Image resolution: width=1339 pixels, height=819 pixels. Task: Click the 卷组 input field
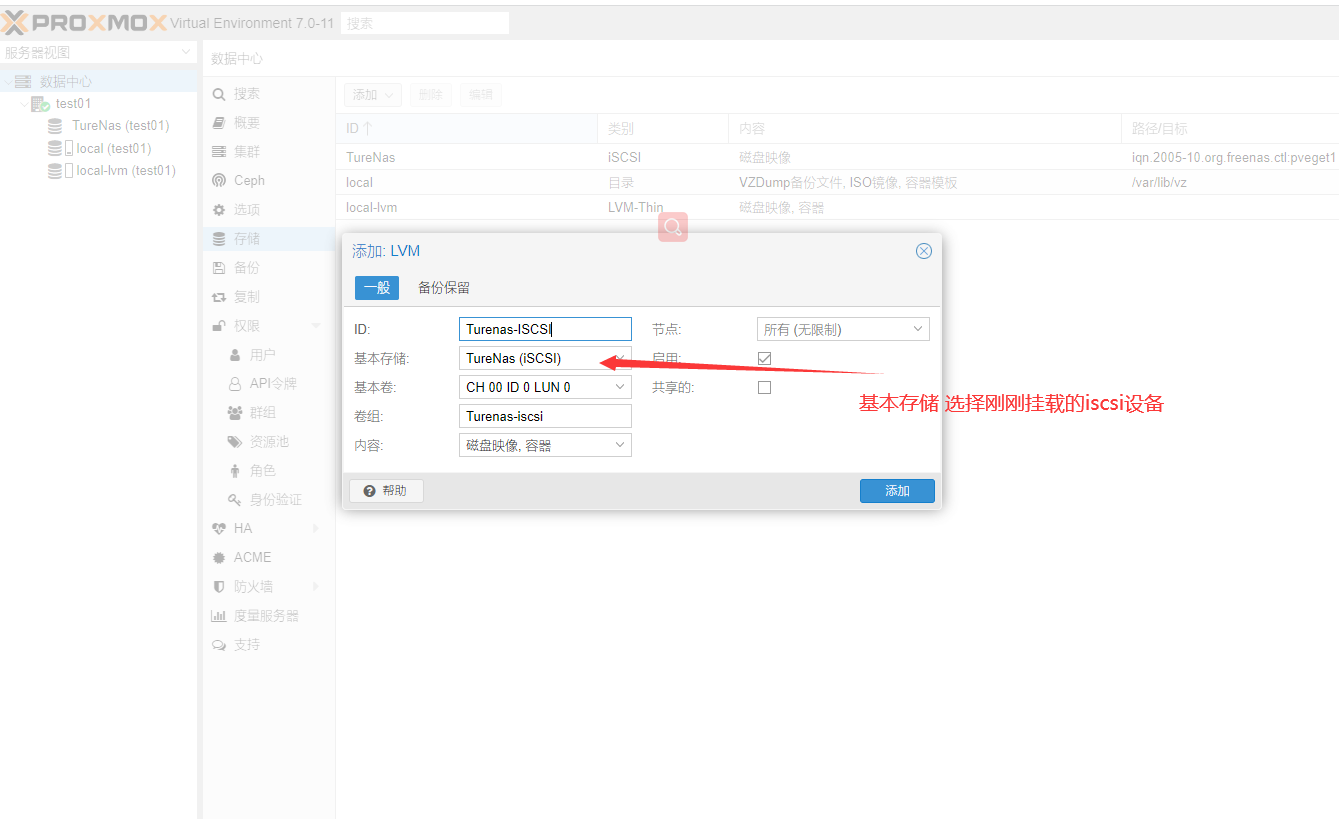545,416
